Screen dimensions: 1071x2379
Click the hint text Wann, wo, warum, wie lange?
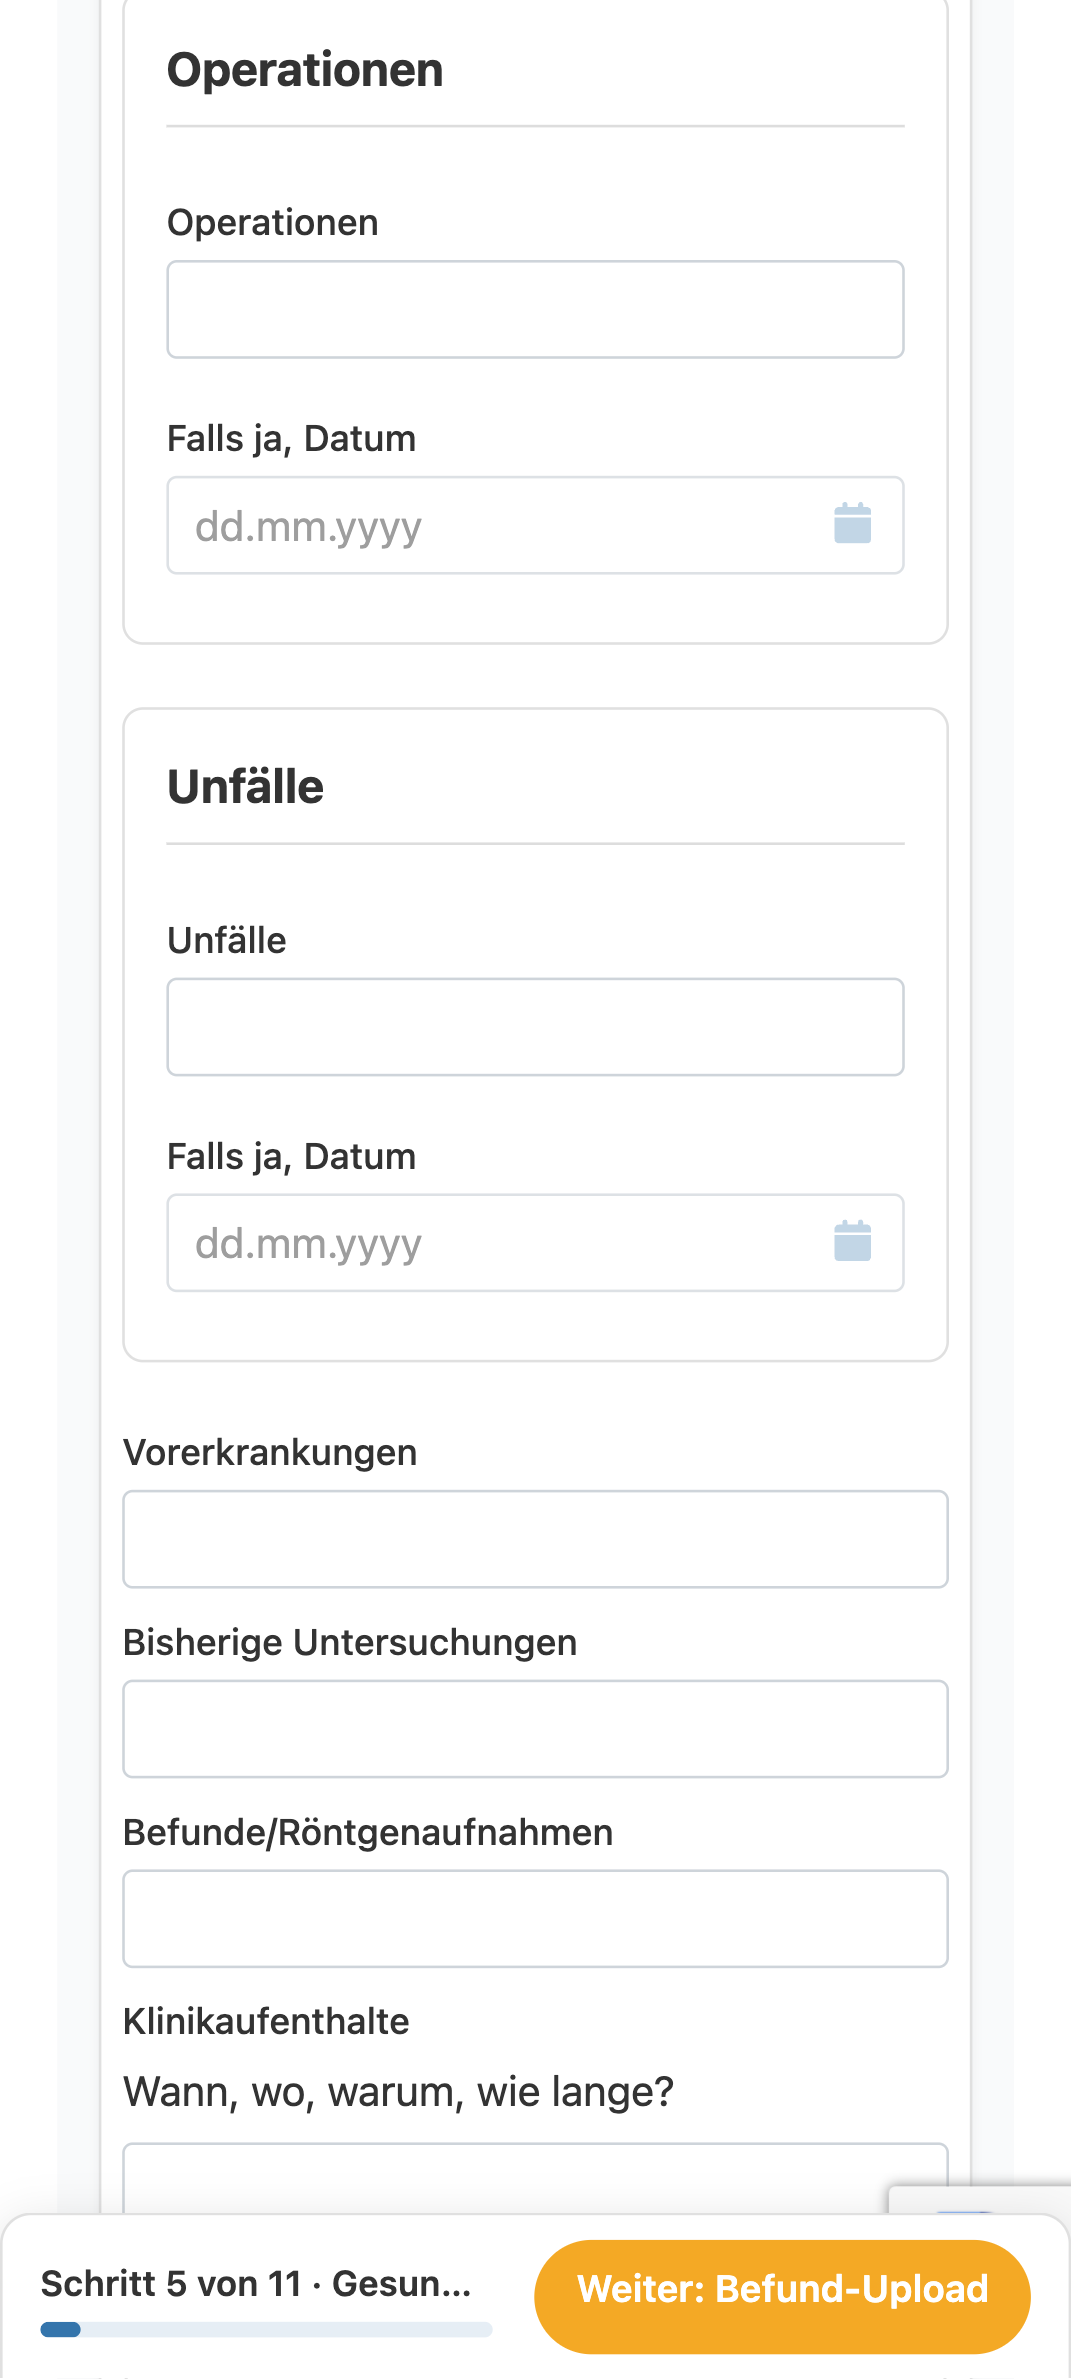click(398, 2092)
